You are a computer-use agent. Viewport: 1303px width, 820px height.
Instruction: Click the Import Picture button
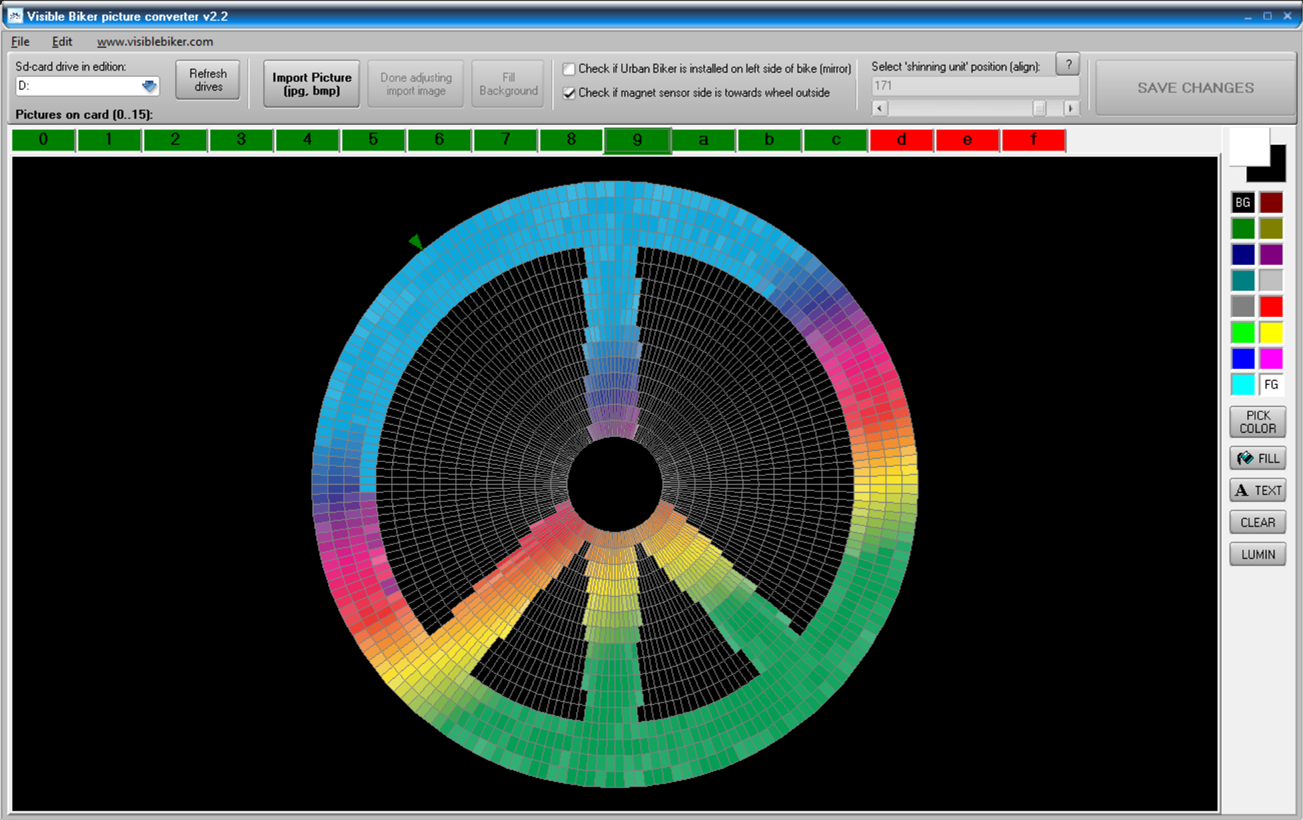(311, 84)
